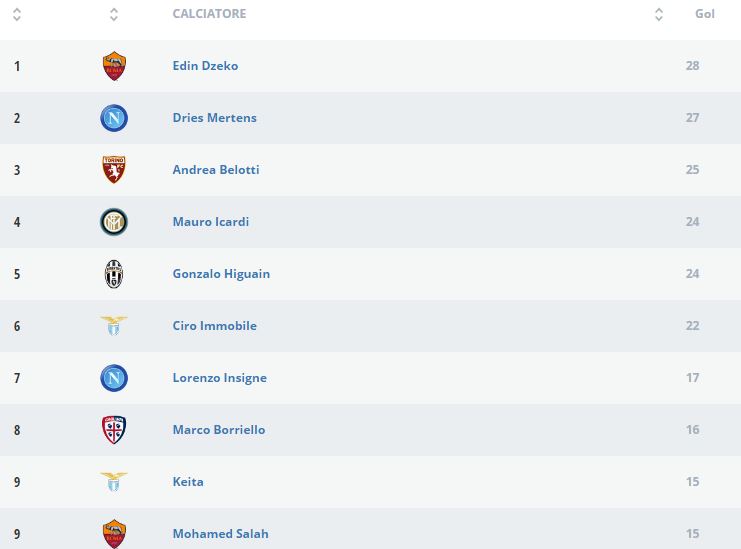Open Mohamed Salah's player link
This screenshot has height=549, width=741.
coord(220,534)
